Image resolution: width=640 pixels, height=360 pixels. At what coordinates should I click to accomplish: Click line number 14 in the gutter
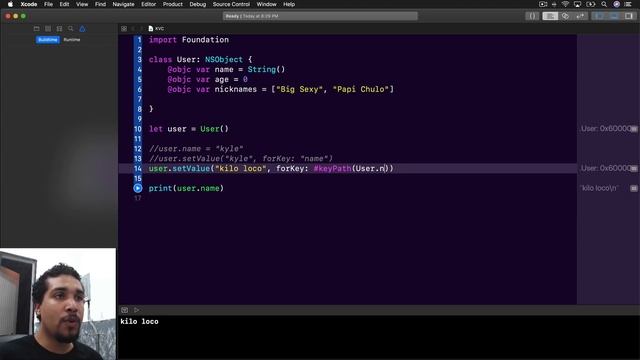point(138,169)
